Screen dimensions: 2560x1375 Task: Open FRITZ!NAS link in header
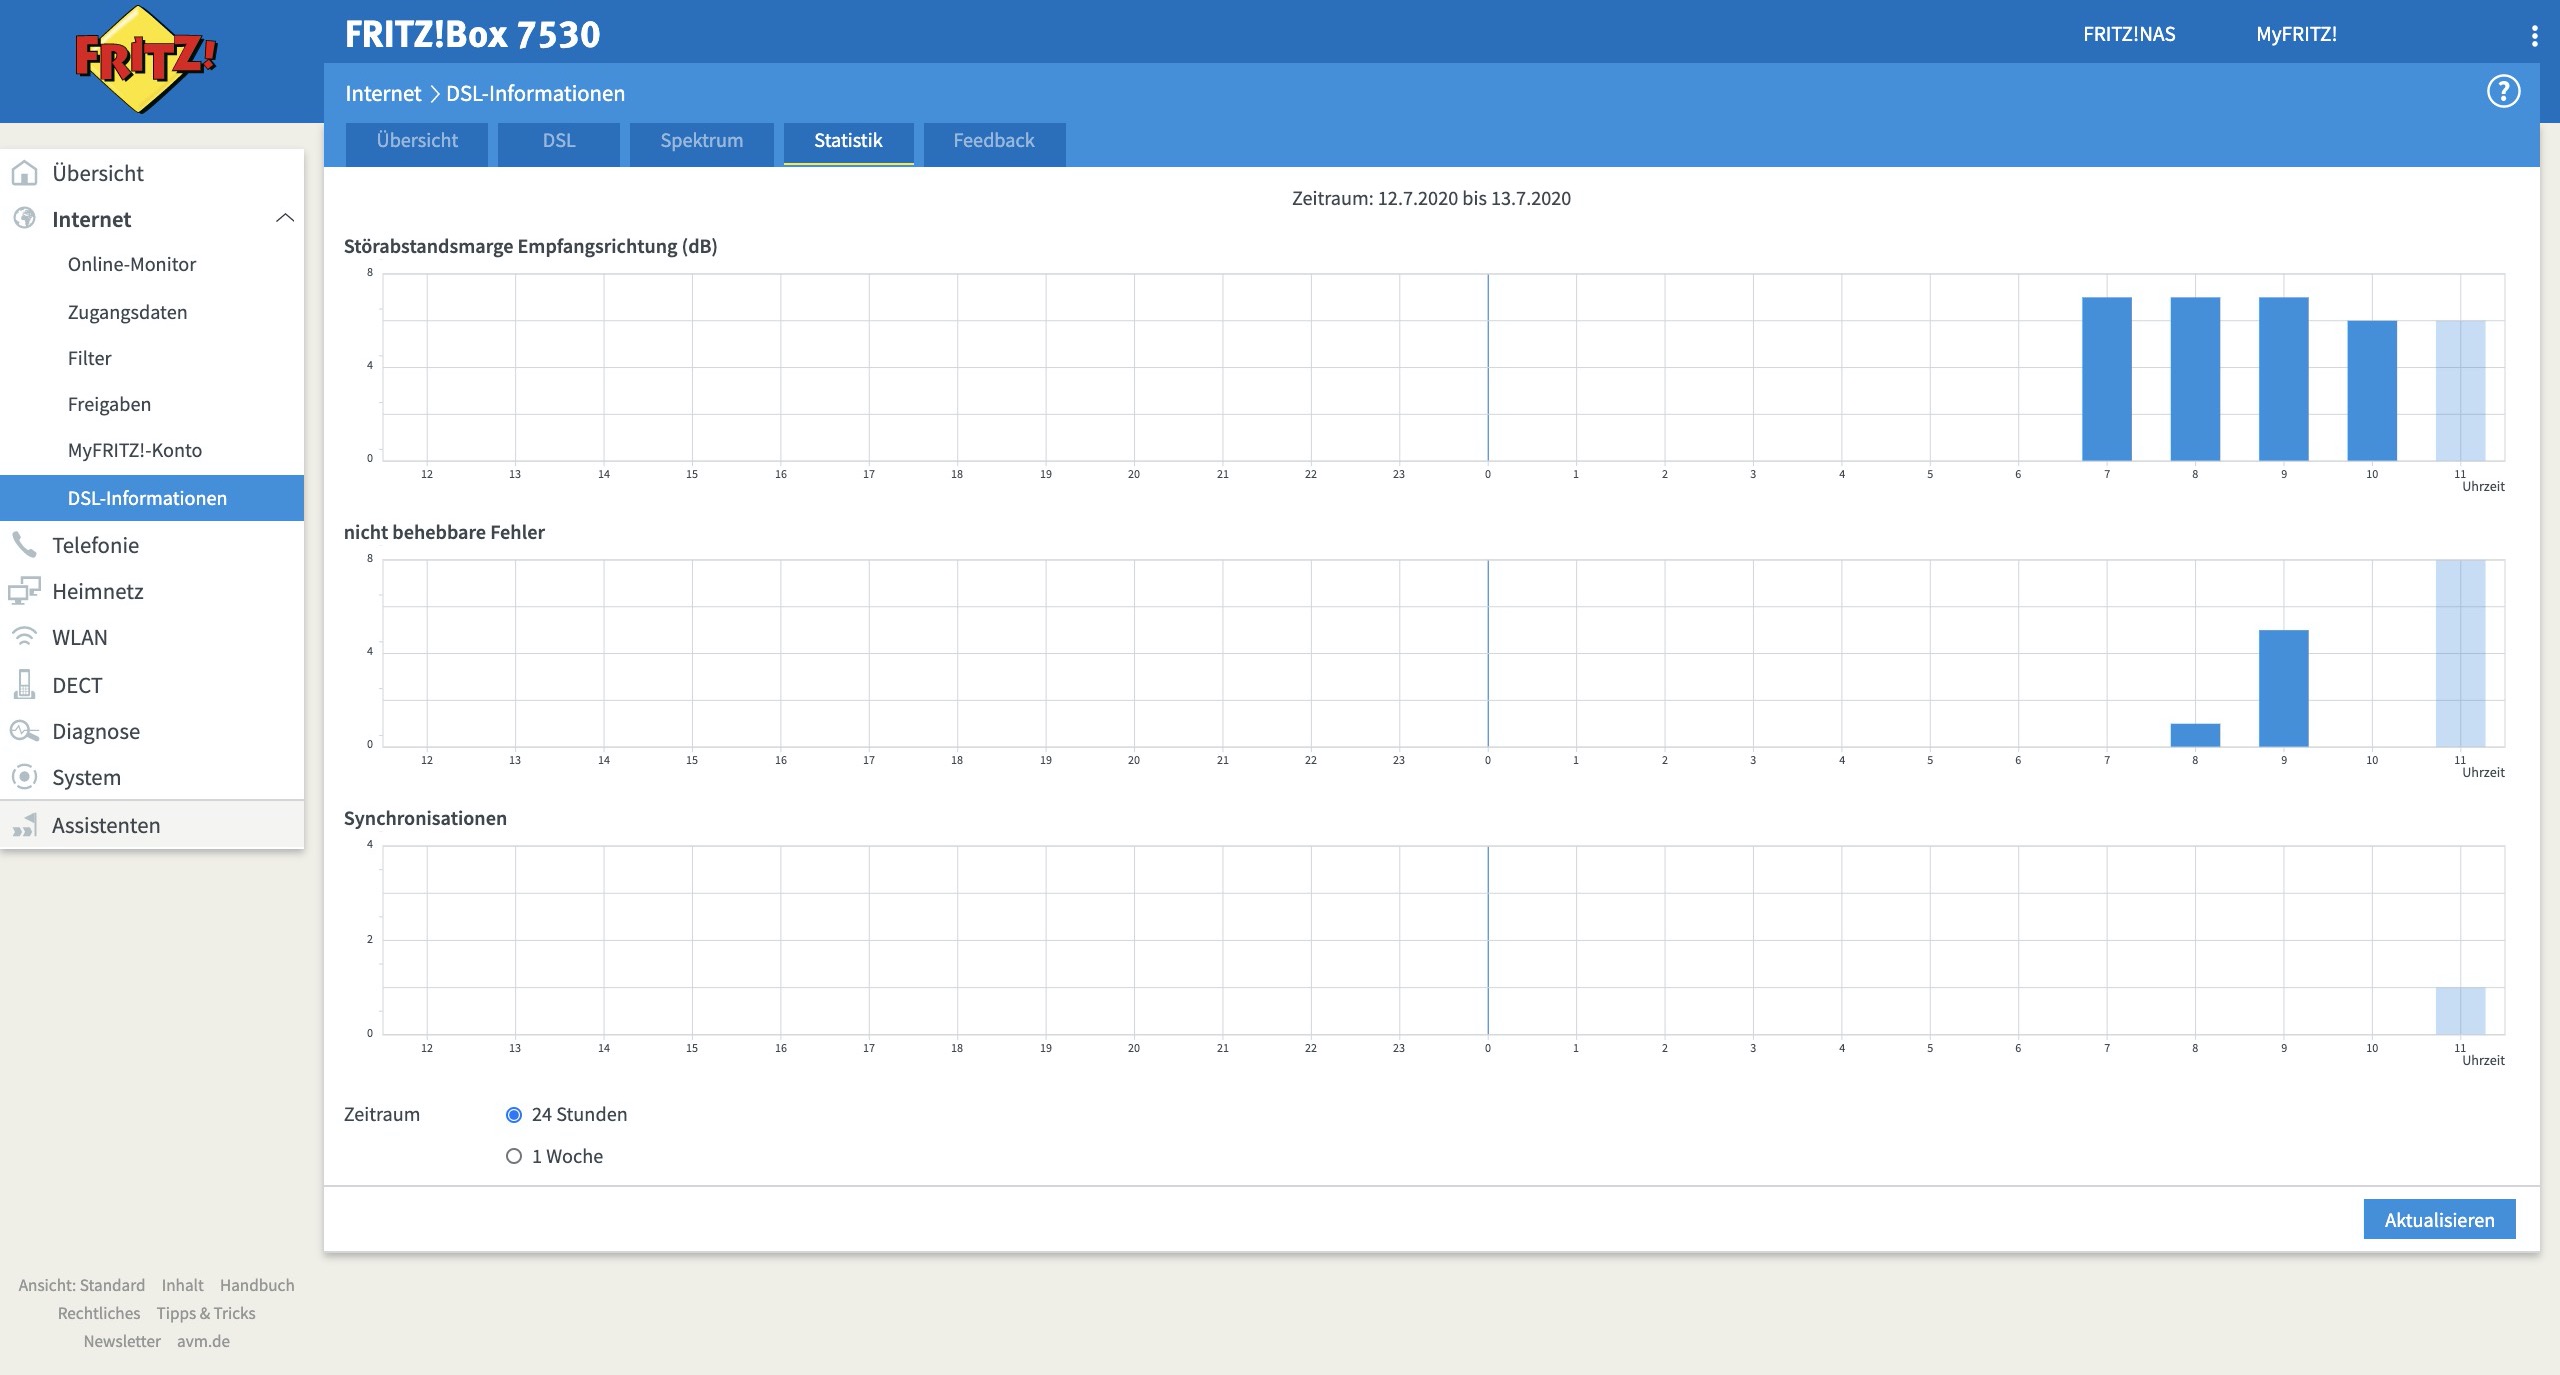[2129, 34]
